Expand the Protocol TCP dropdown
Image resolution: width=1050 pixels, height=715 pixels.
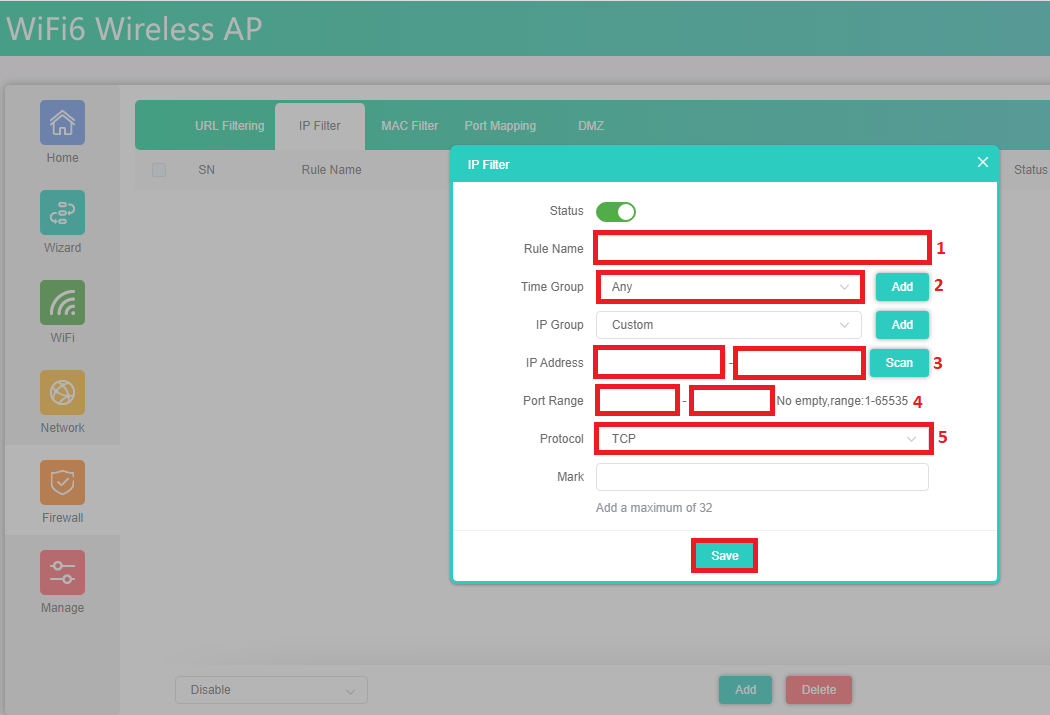pyautogui.click(x=762, y=439)
